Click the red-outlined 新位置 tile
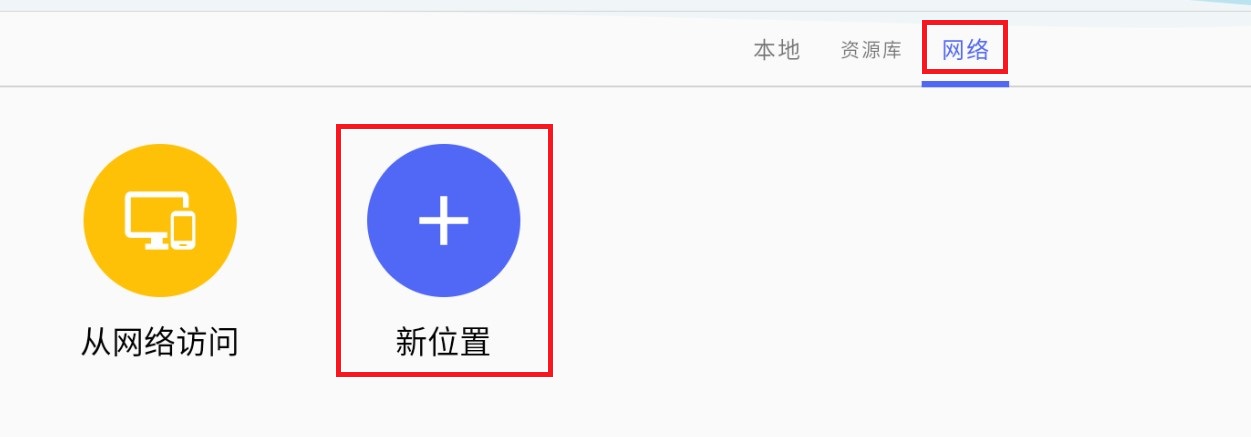This screenshot has height=437, width=1251. 444,250
